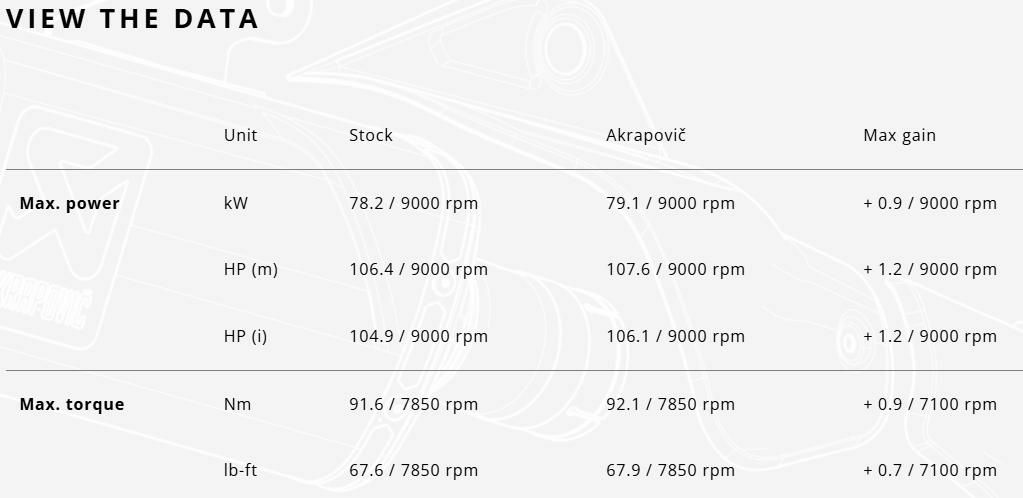Select Akrapovič value '79.1 / 9000 rpm'
Screen dimensions: 1023x498
(x=670, y=203)
